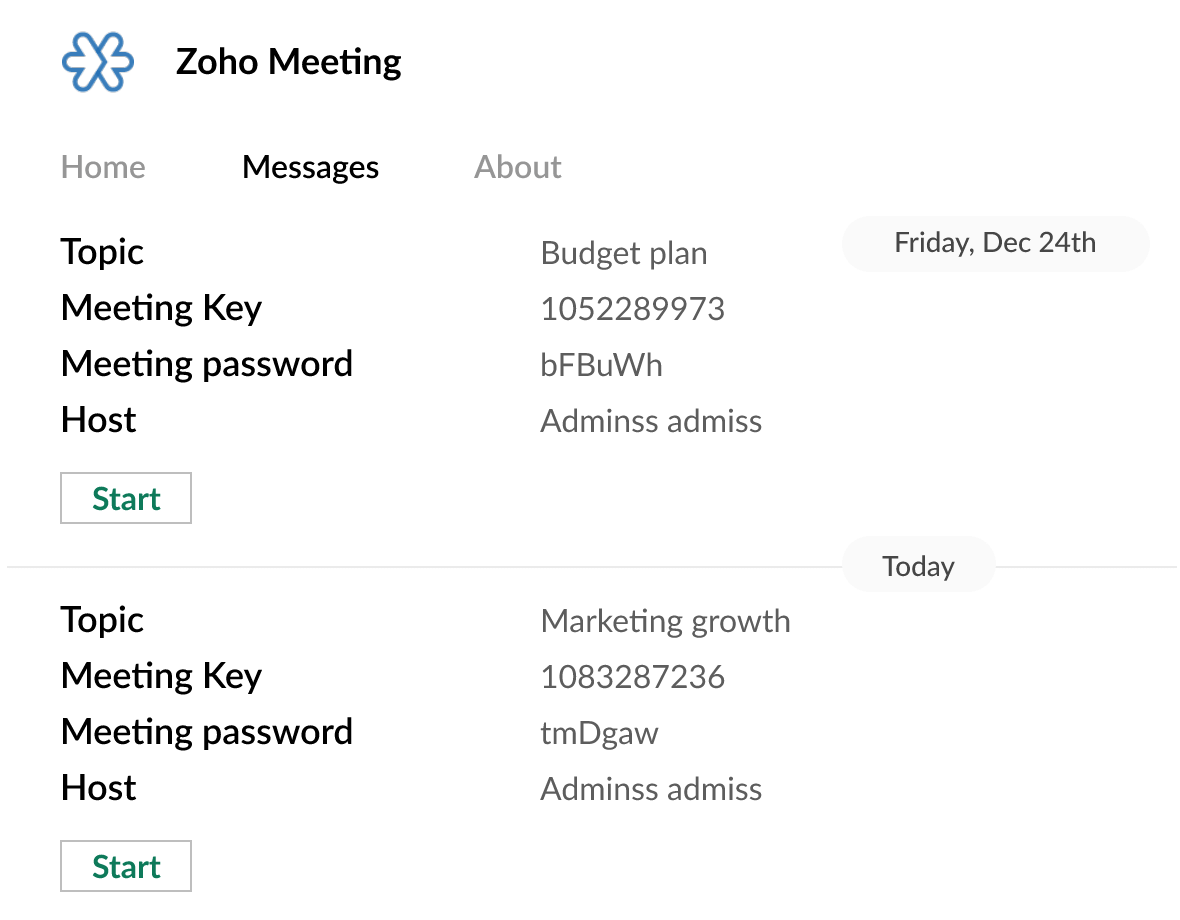
Task: Select the Friday, Dec 24th date pill
Action: (x=994, y=243)
